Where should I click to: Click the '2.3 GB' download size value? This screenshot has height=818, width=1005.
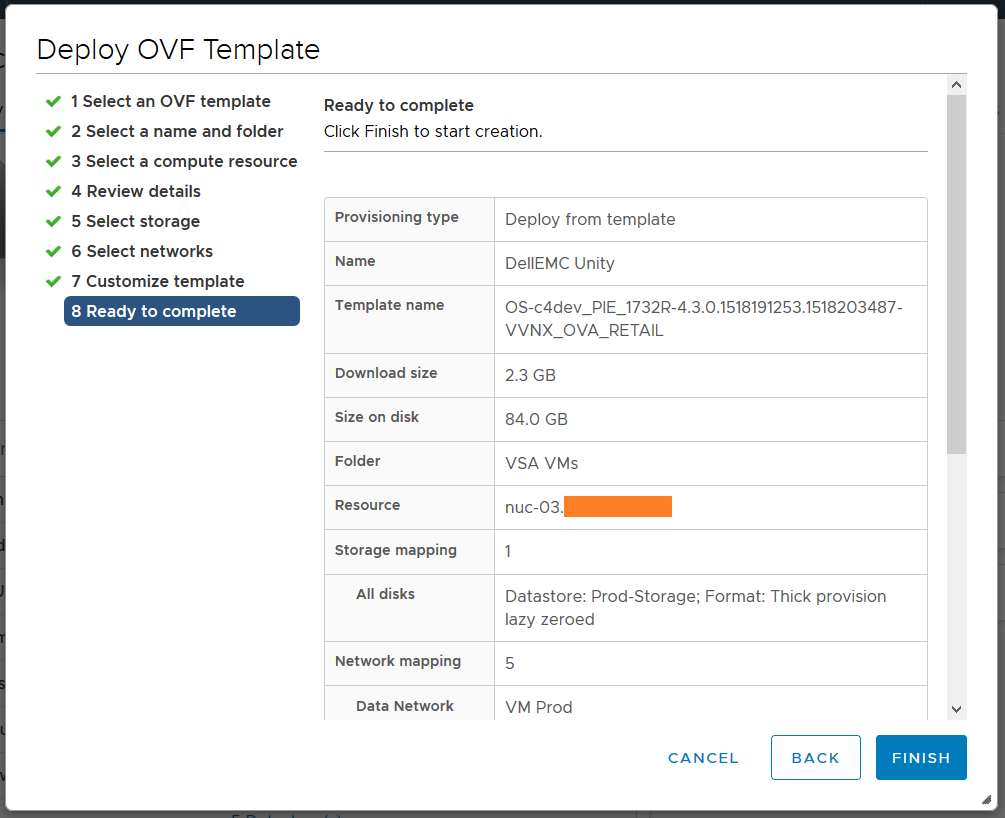pos(530,375)
